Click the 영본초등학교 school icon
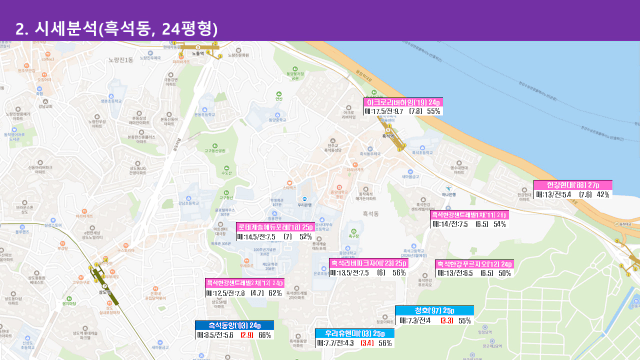The width and height of the screenshot is (640, 360). (111, 96)
